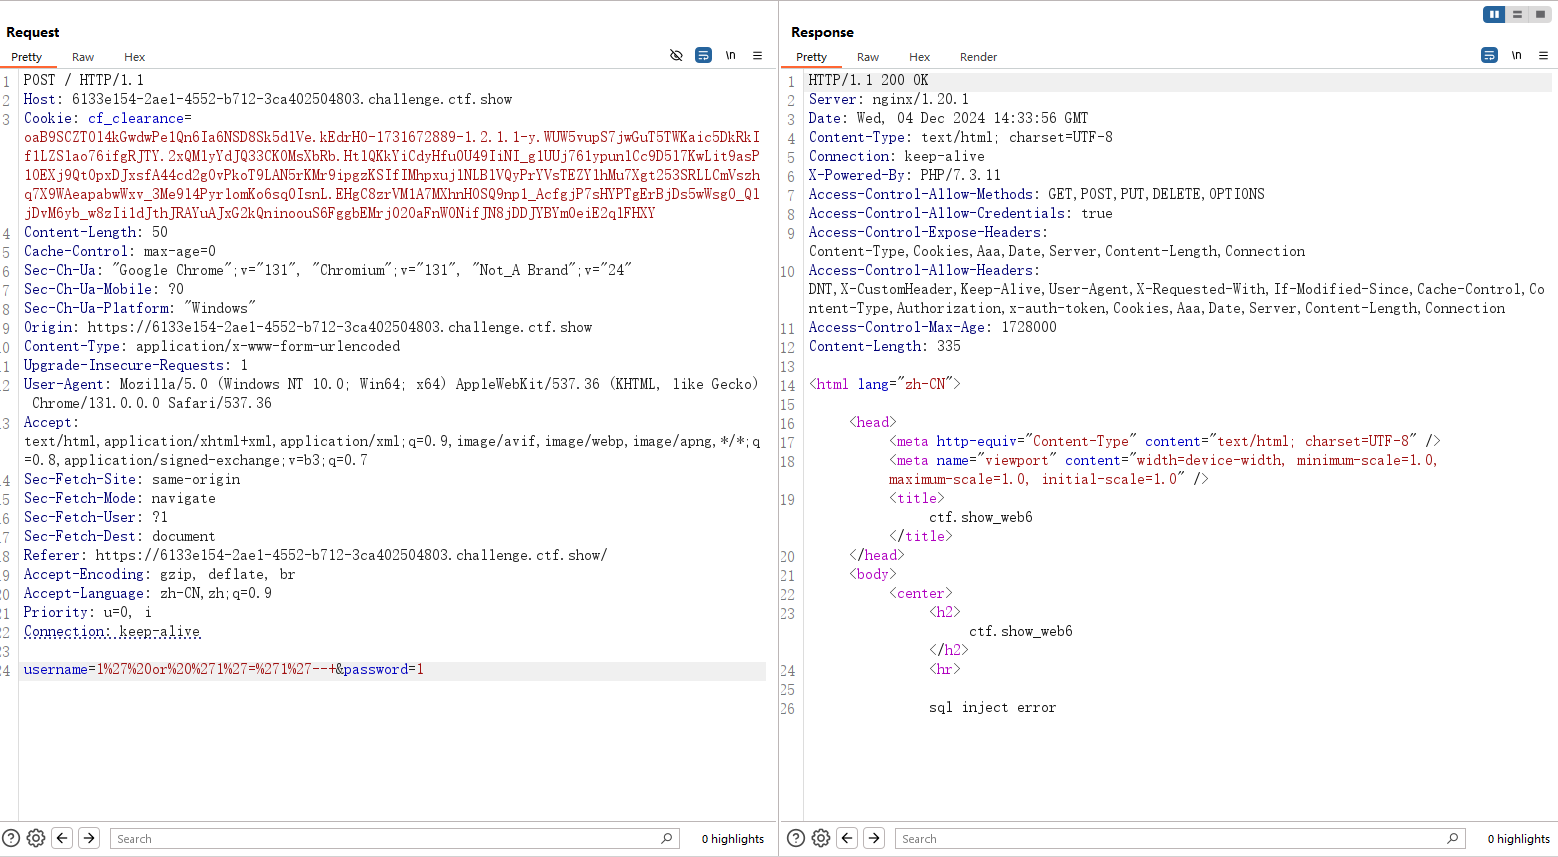Go to previous search match in Request
1558x857 pixels.
(x=62, y=838)
